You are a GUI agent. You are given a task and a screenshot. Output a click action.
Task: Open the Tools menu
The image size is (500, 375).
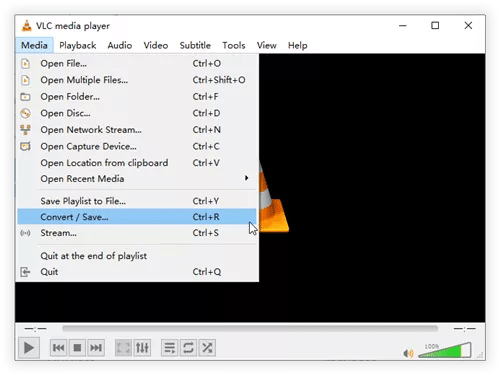234,45
